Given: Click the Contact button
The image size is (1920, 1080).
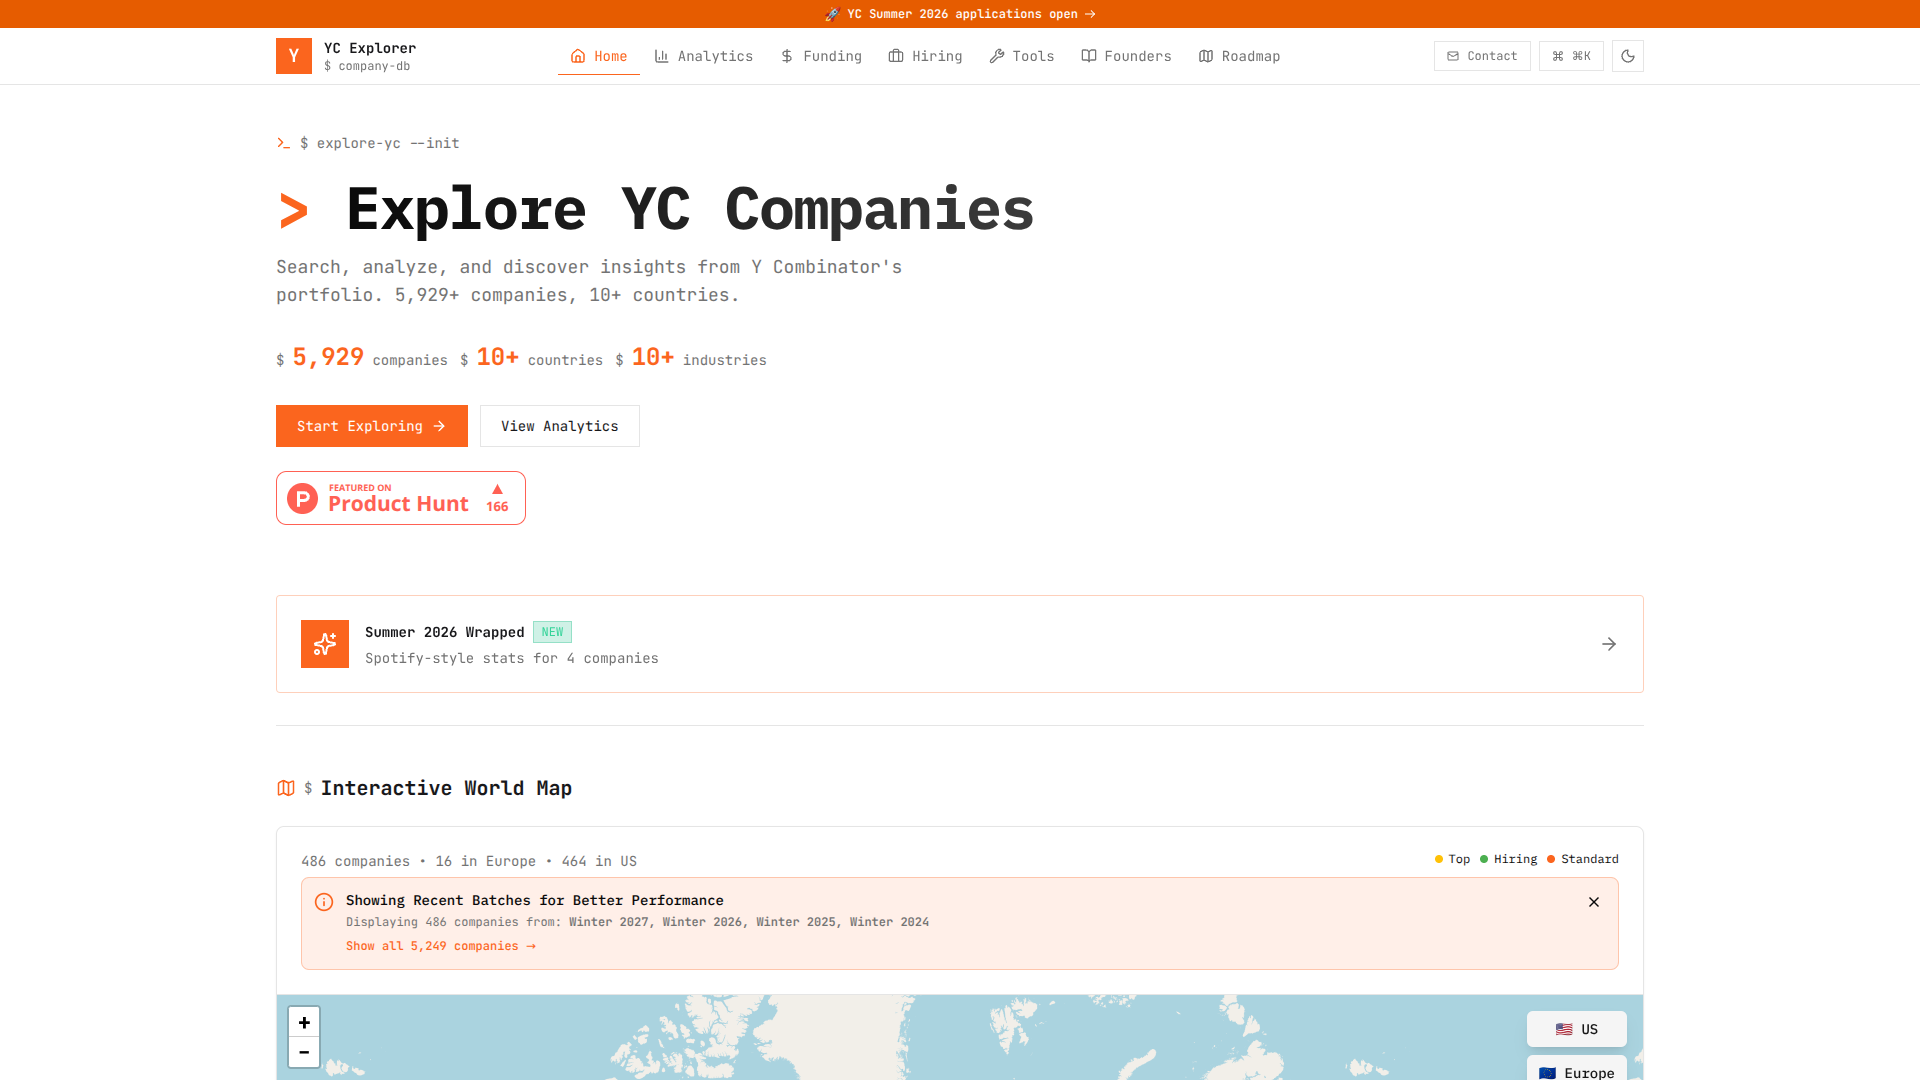Looking at the screenshot, I should point(1482,56).
